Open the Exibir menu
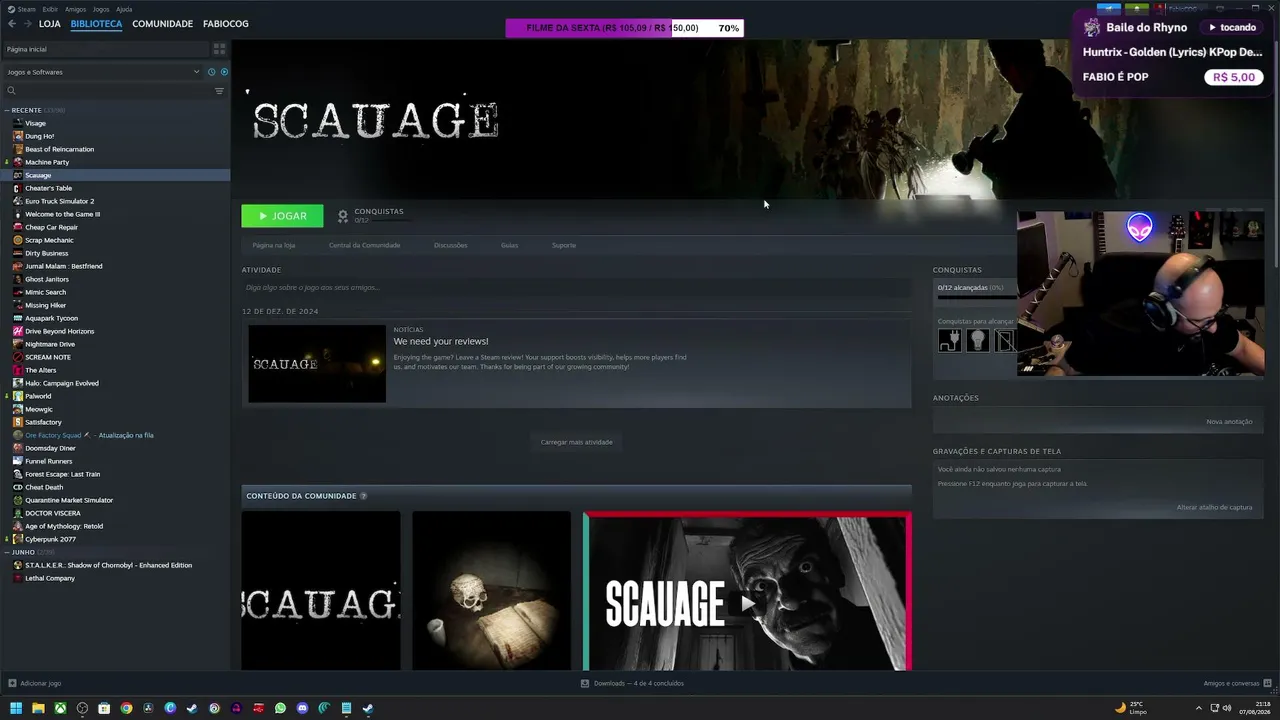Screen dimensions: 1280x720 pyautogui.click(x=50, y=9)
